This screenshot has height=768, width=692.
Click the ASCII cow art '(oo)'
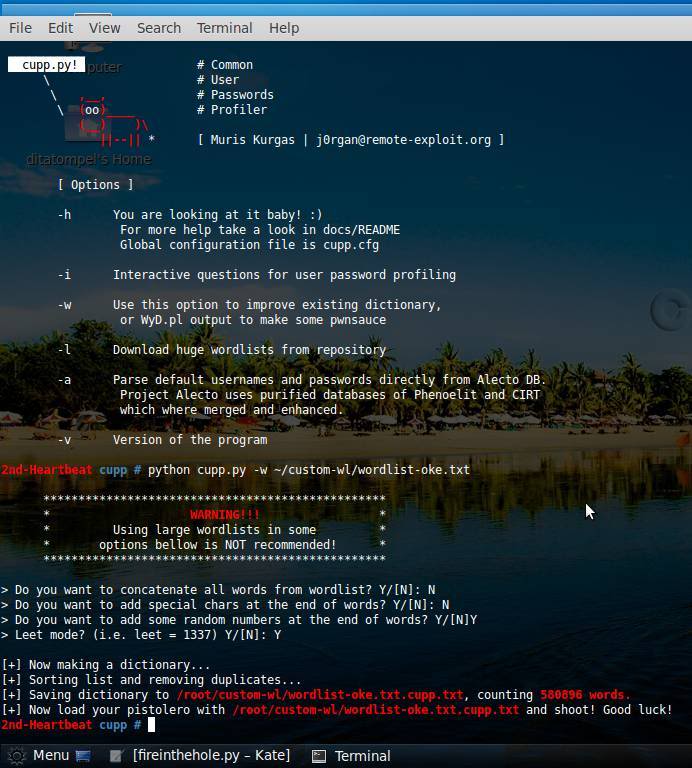coord(92,110)
